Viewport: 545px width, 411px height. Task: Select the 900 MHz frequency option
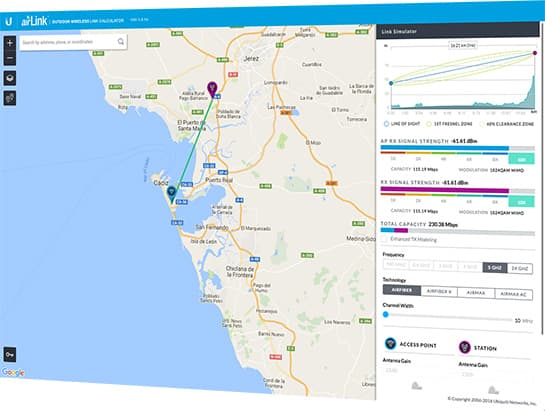coord(396,265)
